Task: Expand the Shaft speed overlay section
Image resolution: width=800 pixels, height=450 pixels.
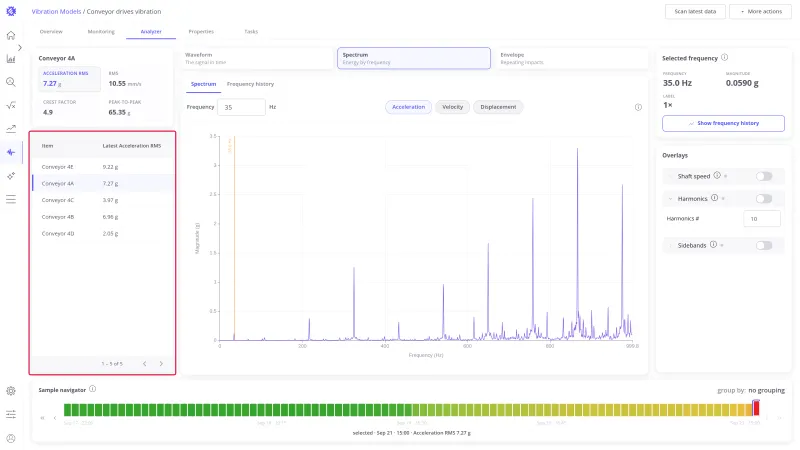Action: tap(670, 177)
